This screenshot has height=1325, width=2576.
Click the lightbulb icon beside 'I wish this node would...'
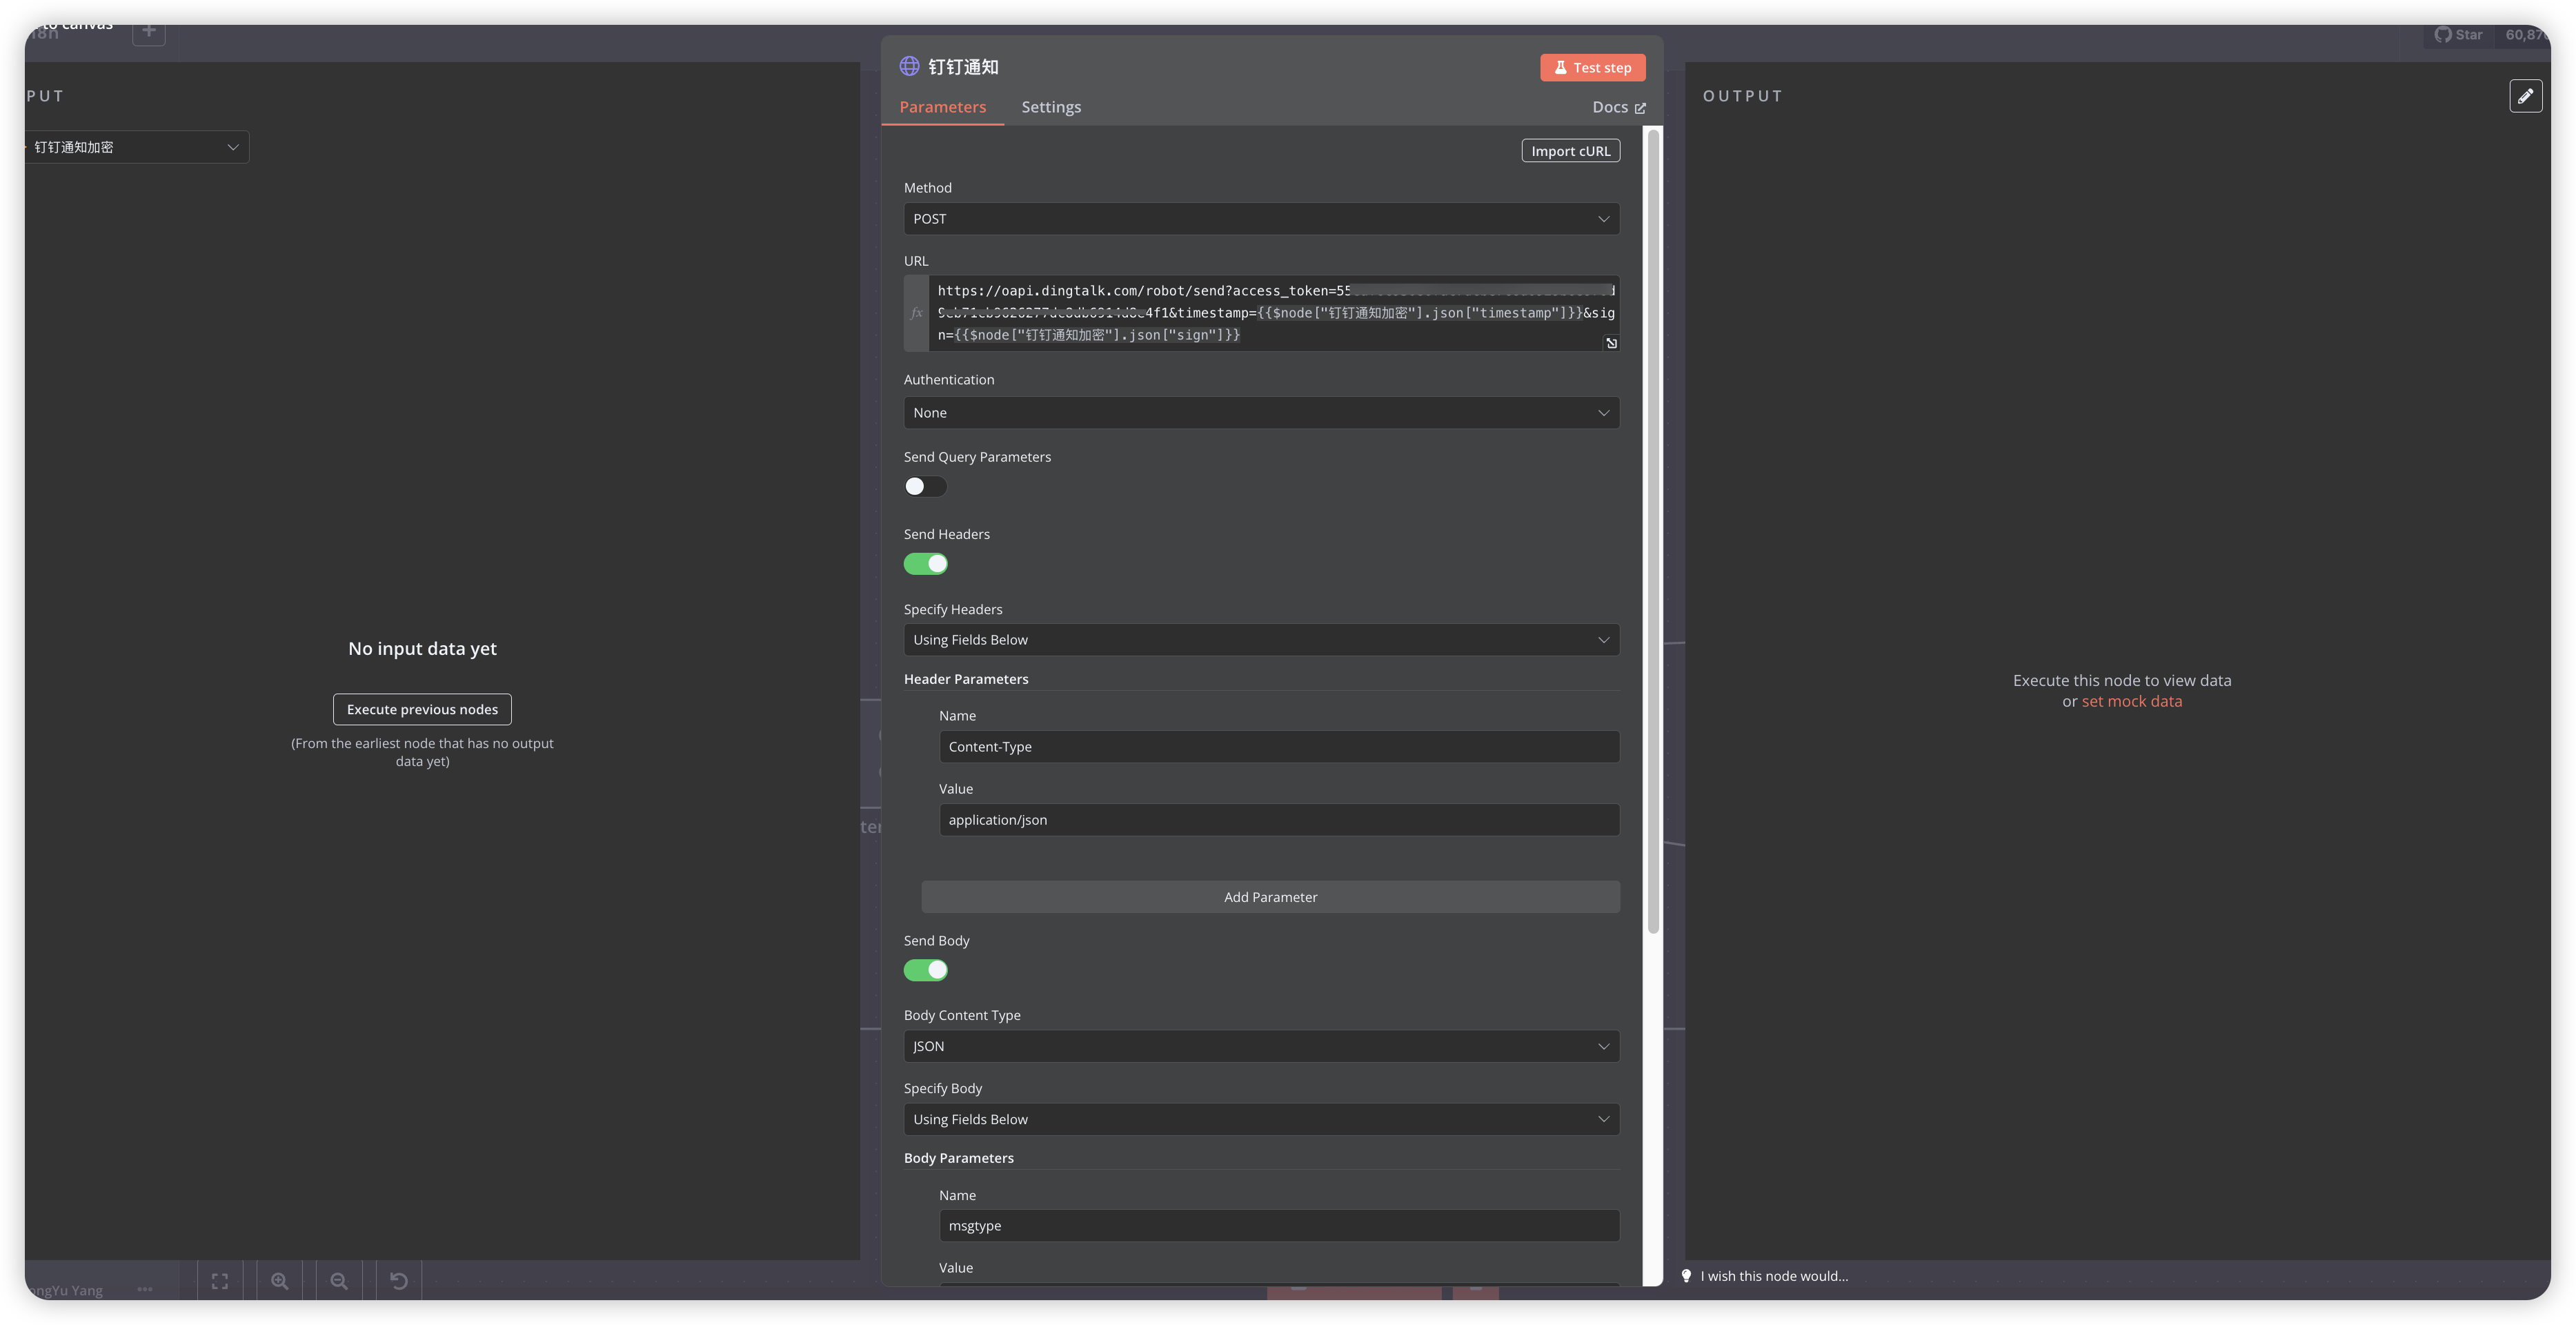click(x=1686, y=1276)
